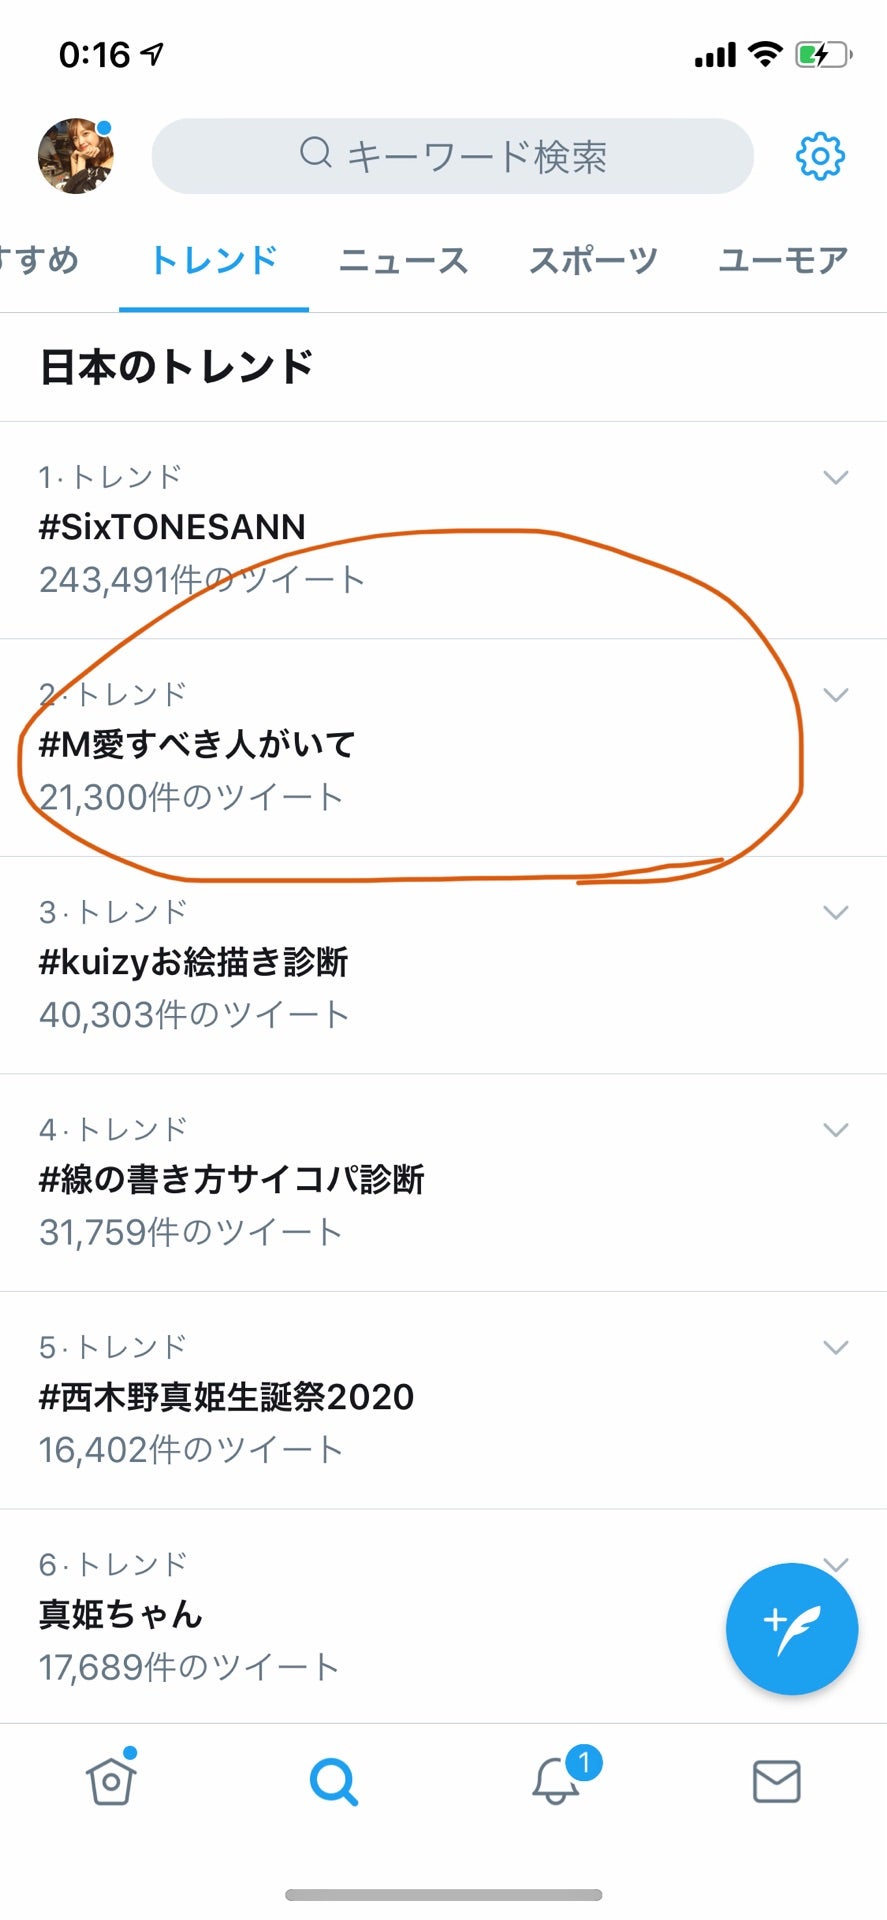Switch to the スポーツ tab
The width and height of the screenshot is (887, 1920).
[593, 261]
